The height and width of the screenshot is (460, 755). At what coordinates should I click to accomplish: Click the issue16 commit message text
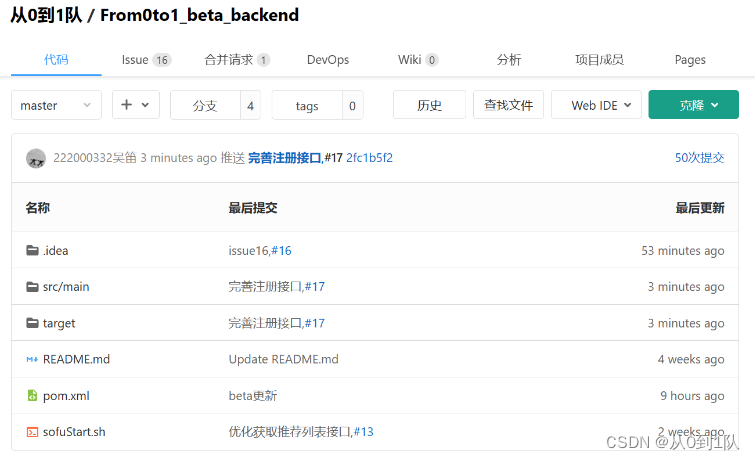click(248, 250)
